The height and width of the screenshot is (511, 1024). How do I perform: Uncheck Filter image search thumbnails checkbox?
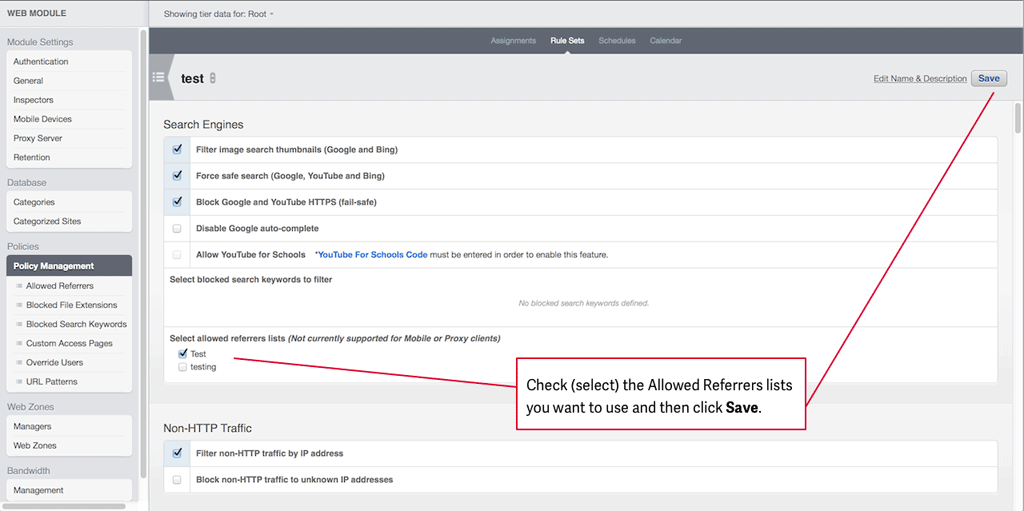point(176,150)
